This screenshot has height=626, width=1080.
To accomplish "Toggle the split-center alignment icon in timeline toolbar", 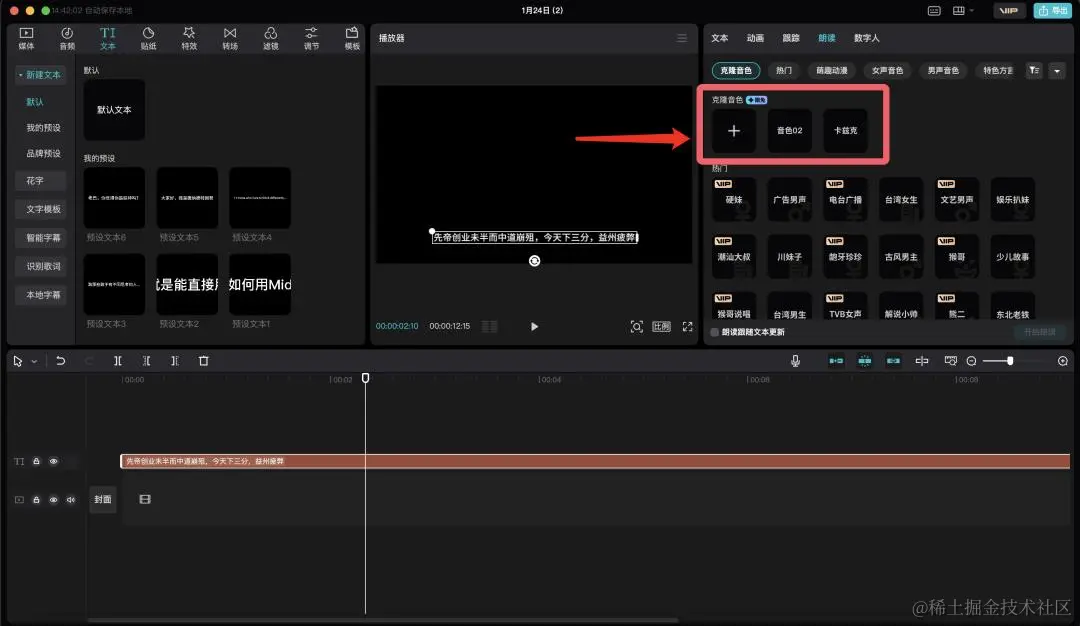I will point(922,361).
